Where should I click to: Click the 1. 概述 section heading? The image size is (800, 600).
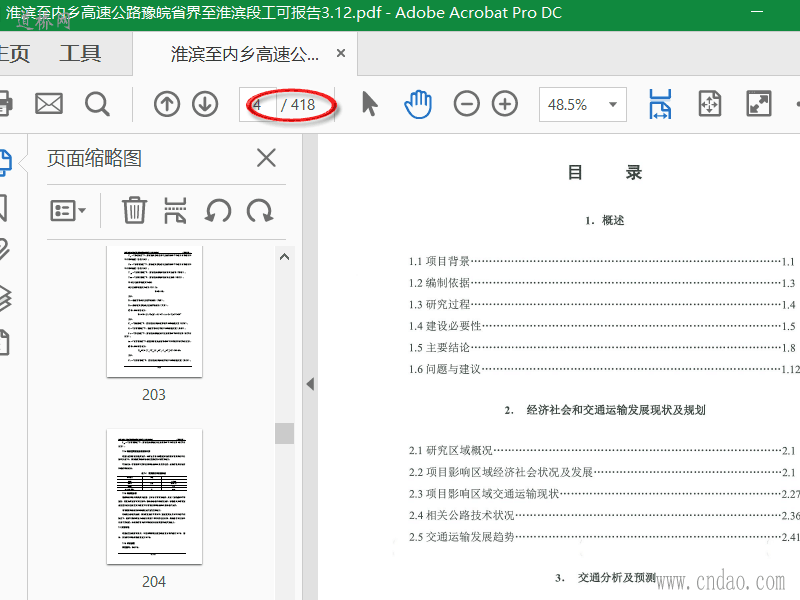pyautogui.click(x=605, y=220)
